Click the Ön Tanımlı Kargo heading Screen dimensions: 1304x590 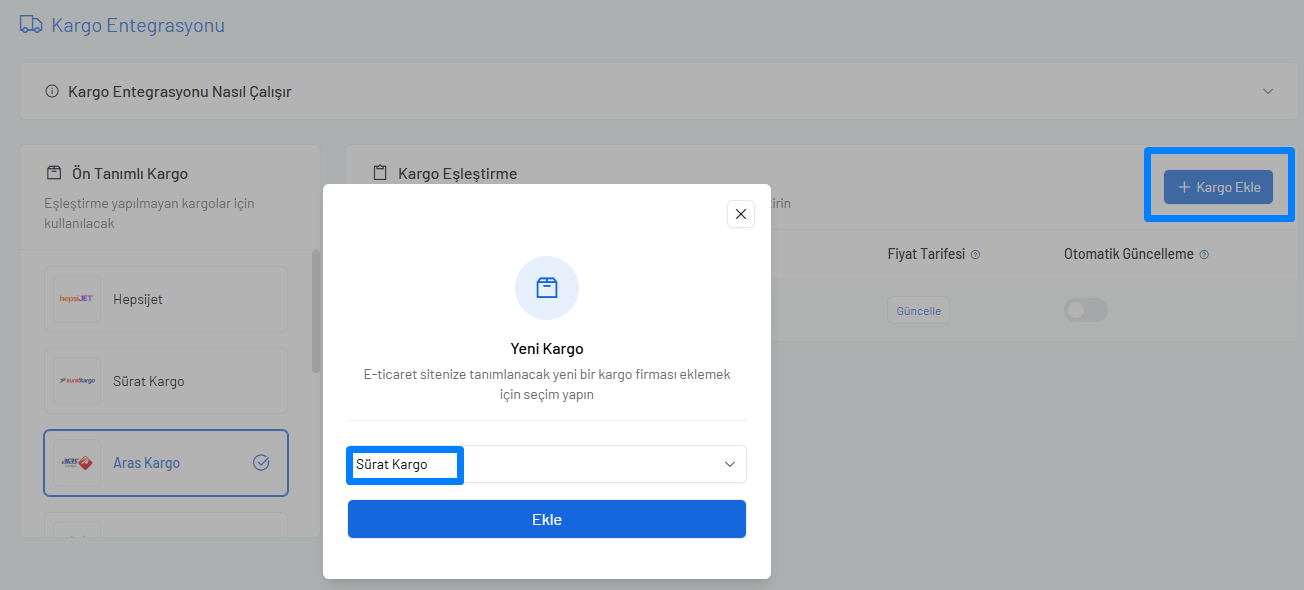click(130, 174)
